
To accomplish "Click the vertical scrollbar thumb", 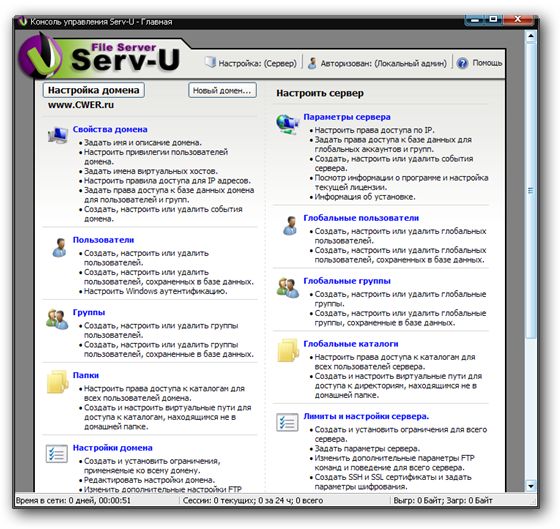I will click(x=531, y=190).
